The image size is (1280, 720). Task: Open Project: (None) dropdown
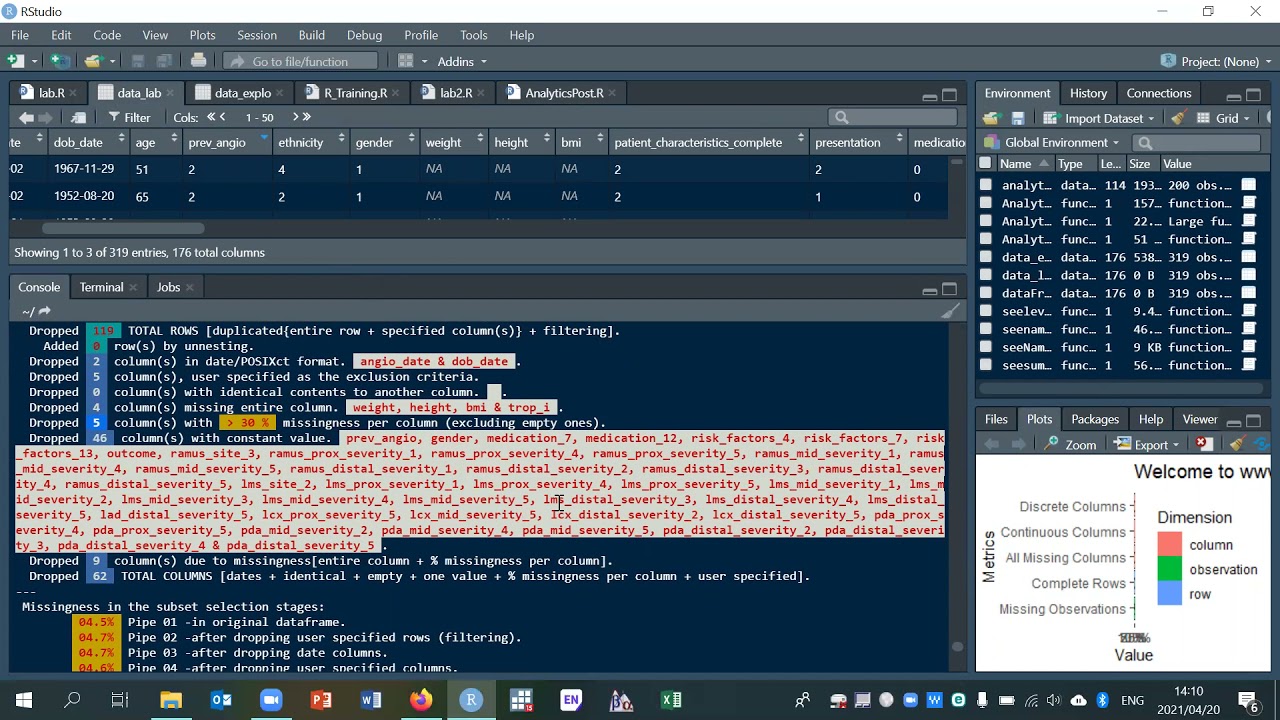click(1218, 61)
